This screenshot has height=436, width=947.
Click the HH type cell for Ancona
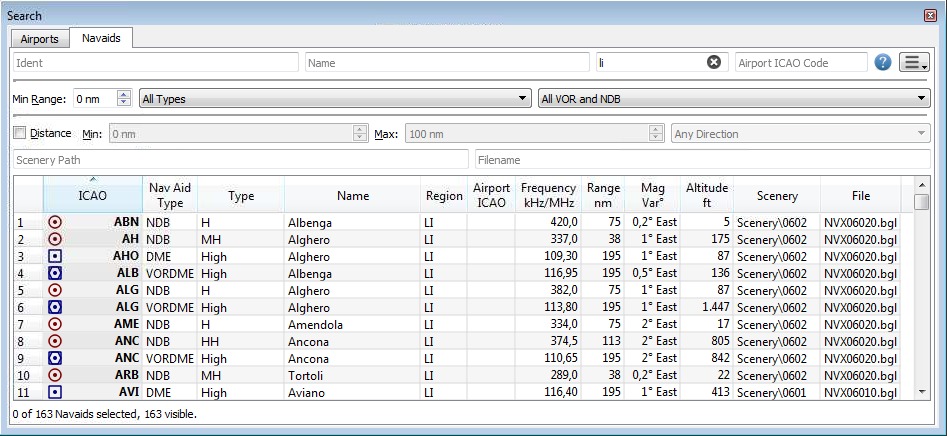tap(241, 341)
